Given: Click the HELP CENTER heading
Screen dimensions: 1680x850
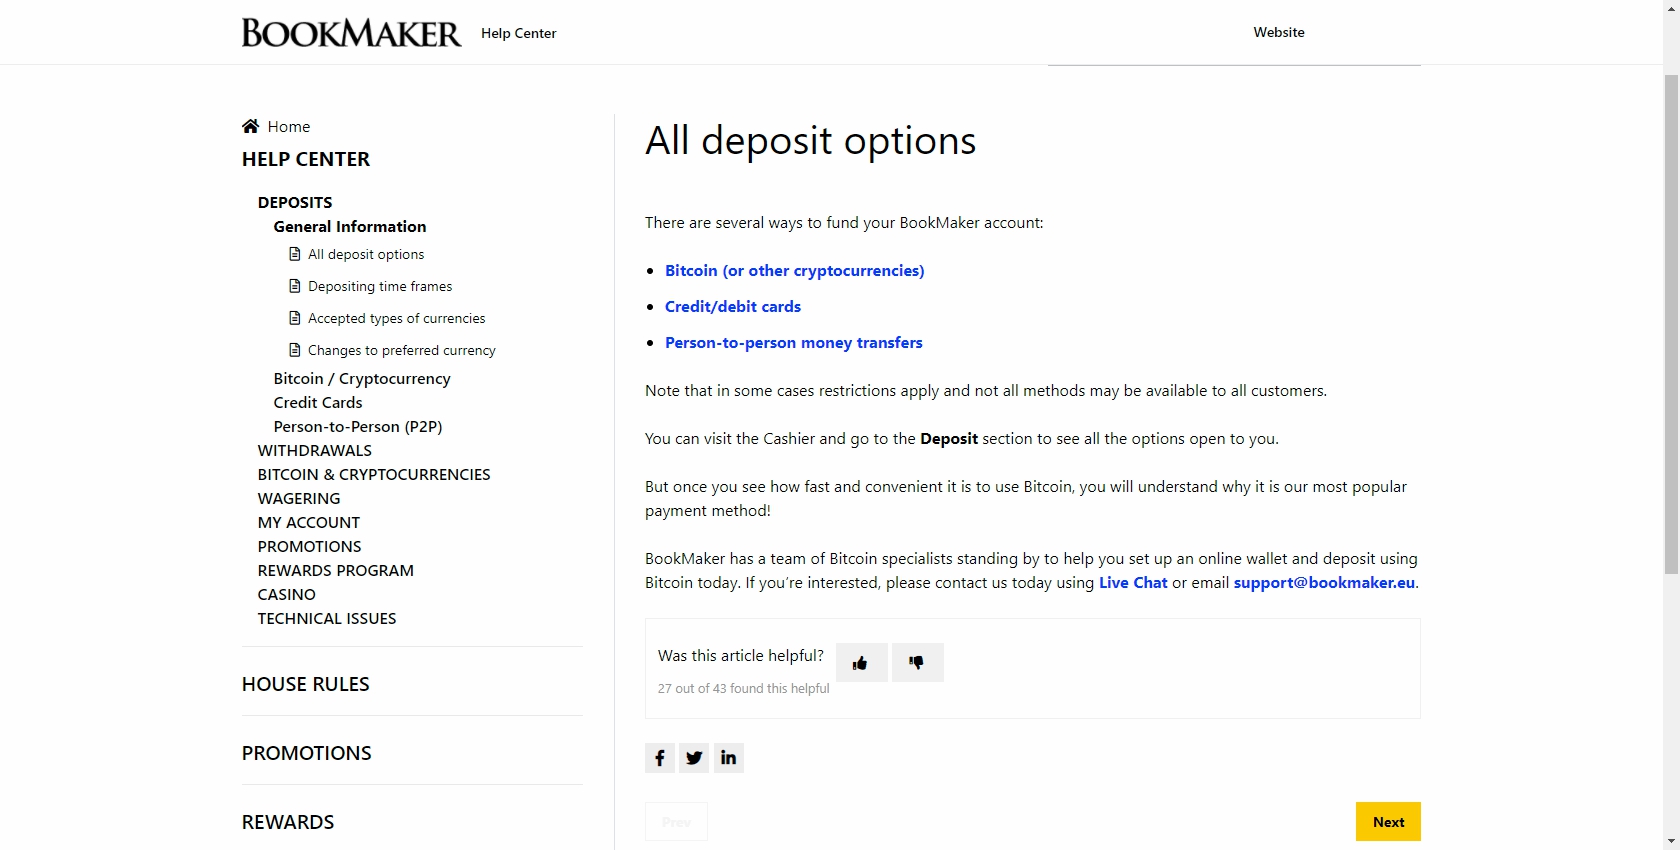Looking at the screenshot, I should [x=306, y=159].
